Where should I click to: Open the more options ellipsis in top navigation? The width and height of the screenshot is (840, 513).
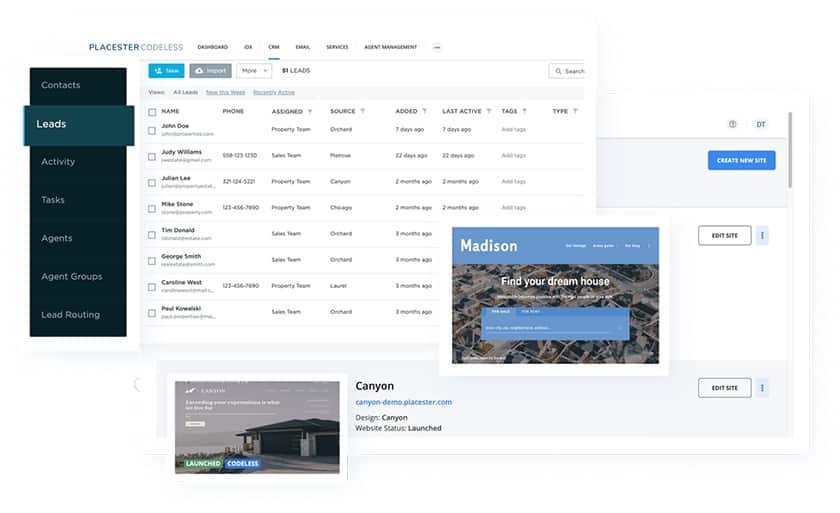[x=437, y=47]
